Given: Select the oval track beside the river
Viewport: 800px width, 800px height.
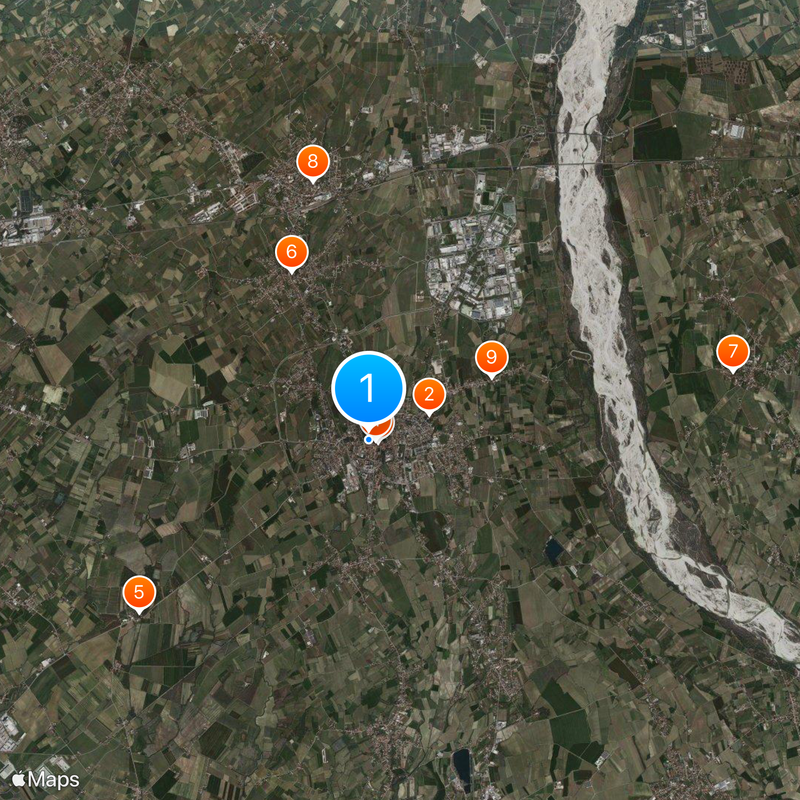Looking at the screenshot, I should (580, 356).
